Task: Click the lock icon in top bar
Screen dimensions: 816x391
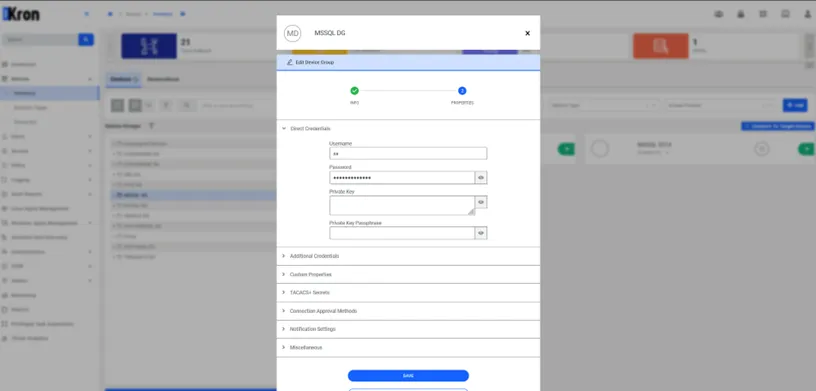Action: tap(741, 14)
